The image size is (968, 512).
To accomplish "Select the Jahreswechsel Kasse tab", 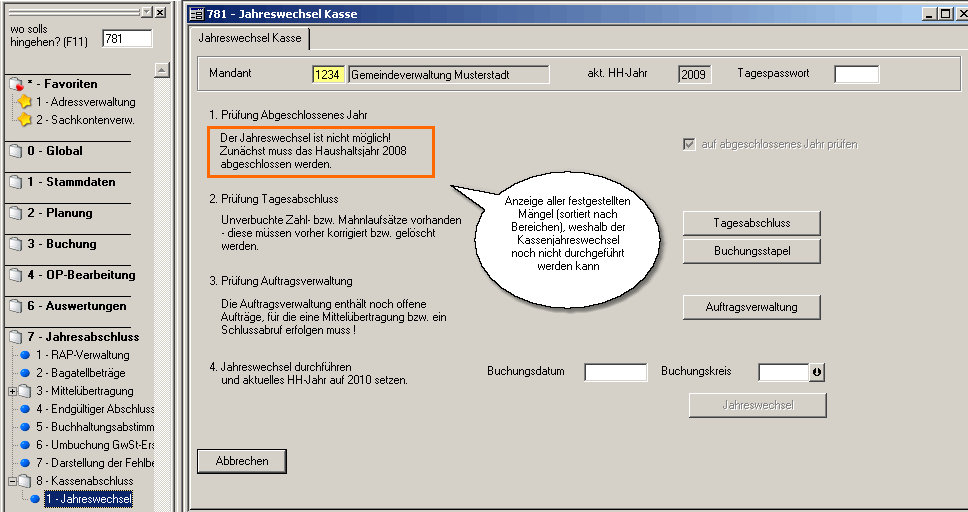I will 250,38.
